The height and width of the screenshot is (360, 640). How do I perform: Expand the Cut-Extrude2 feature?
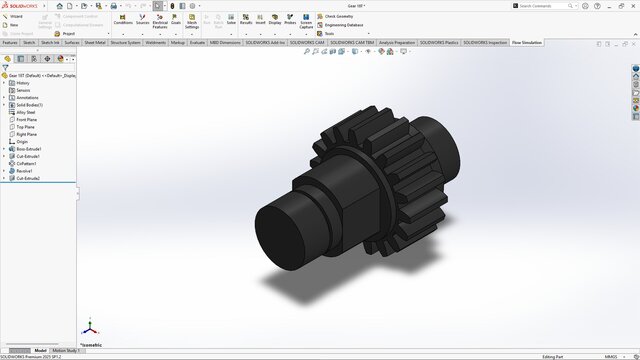[4, 178]
